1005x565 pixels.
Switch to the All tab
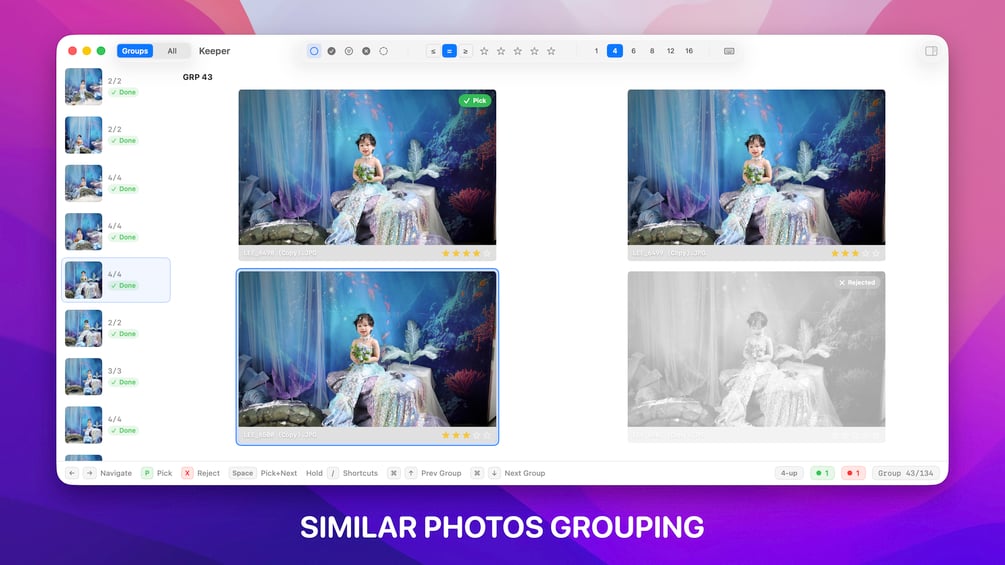point(172,51)
